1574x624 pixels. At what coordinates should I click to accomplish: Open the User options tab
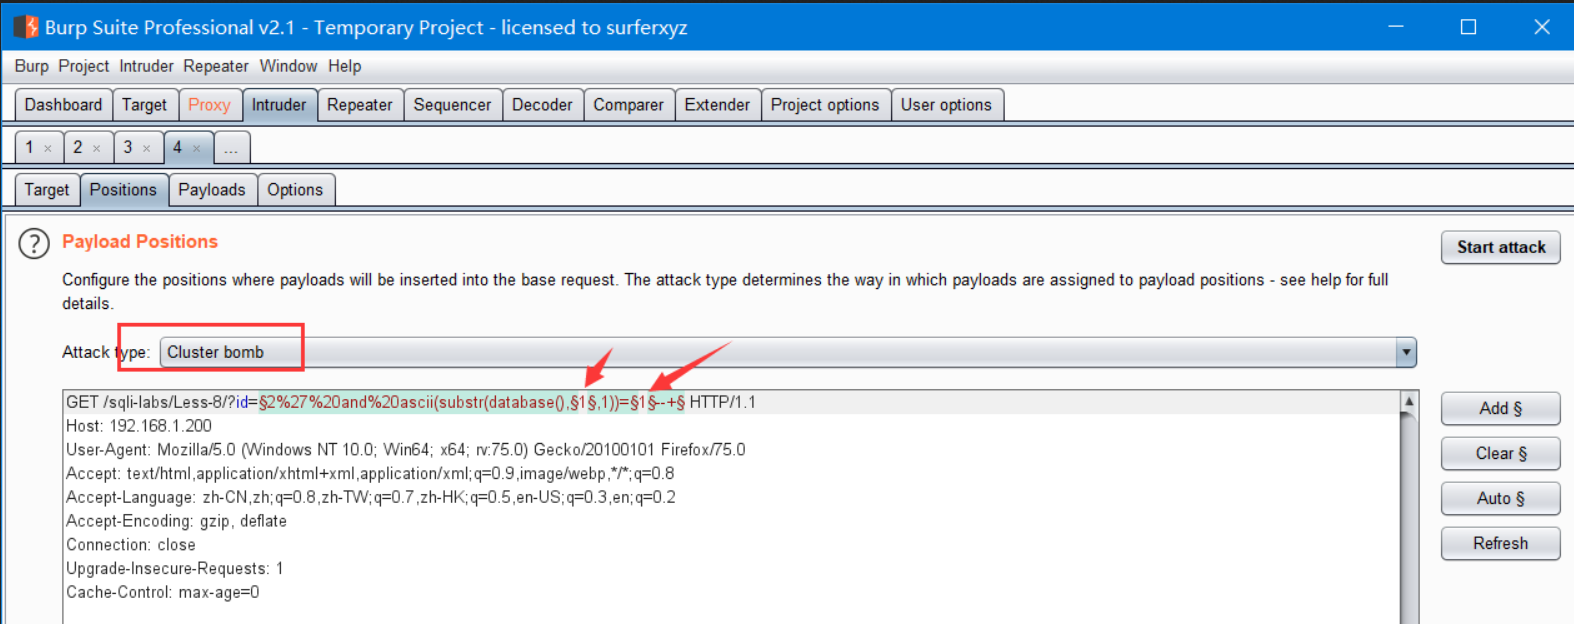click(x=946, y=105)
